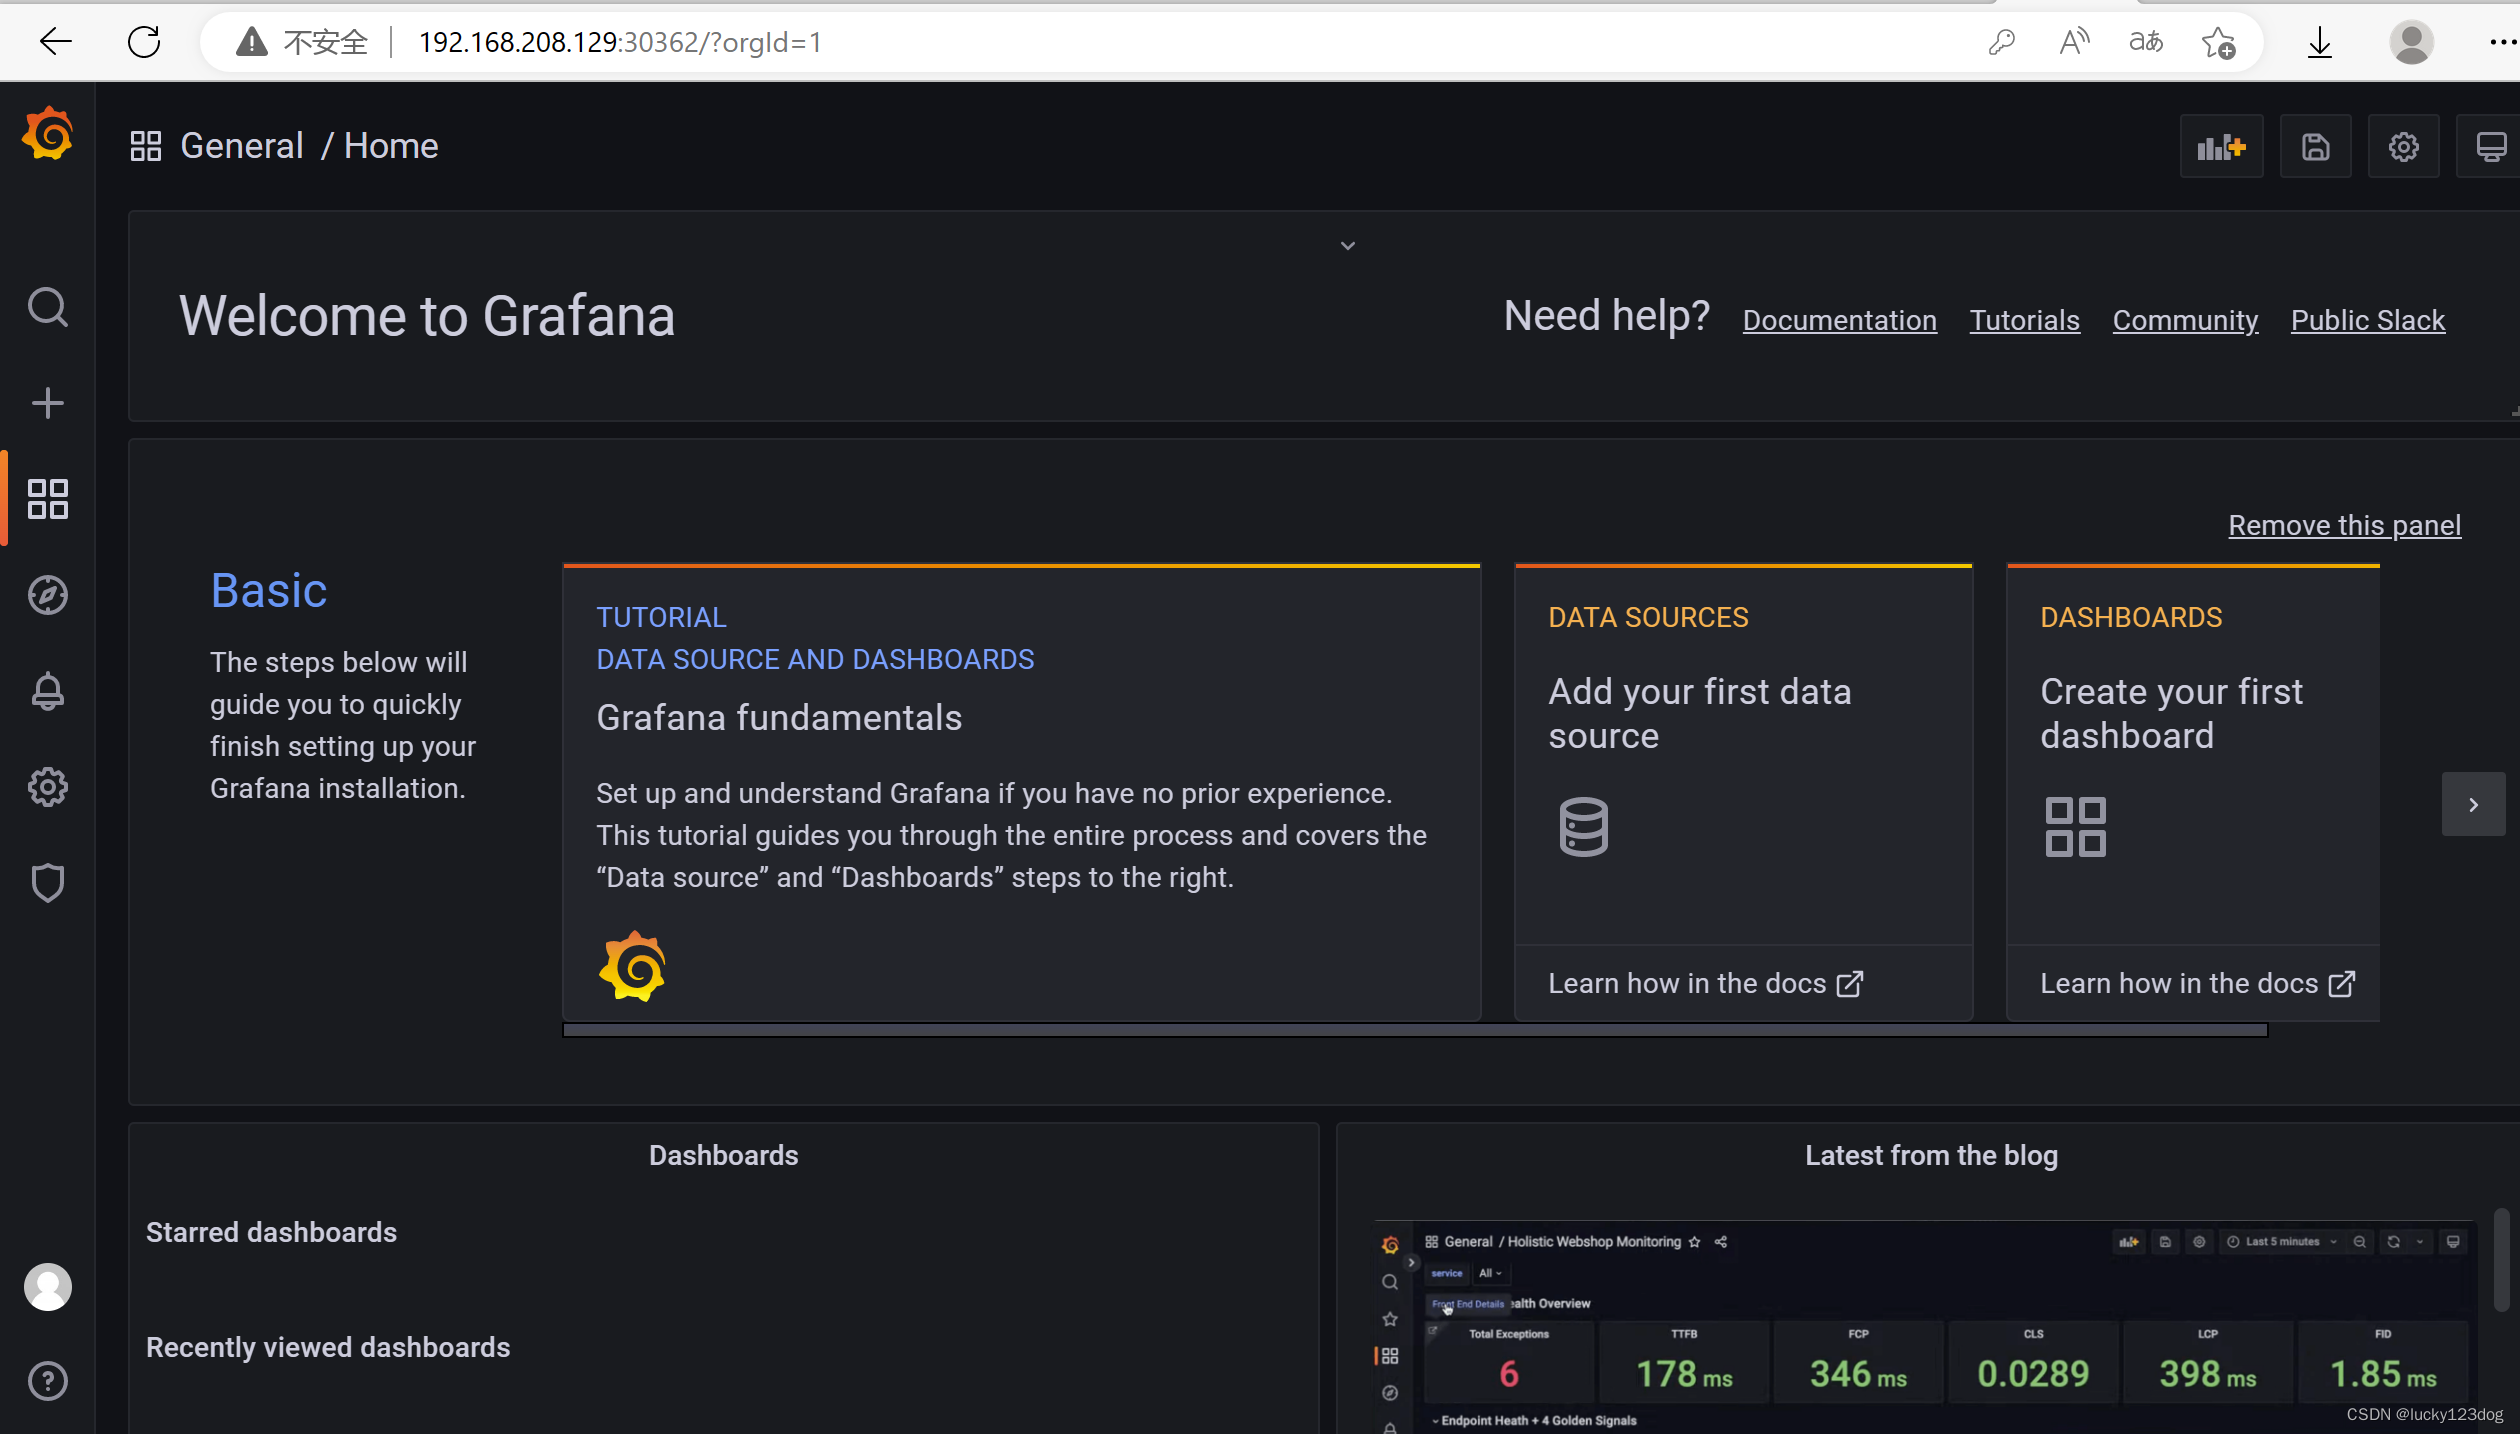The height and width of the screenshot is (1434, 2520).
Task: Click Create your first dashboard
Action: (x=2171, y=713)
